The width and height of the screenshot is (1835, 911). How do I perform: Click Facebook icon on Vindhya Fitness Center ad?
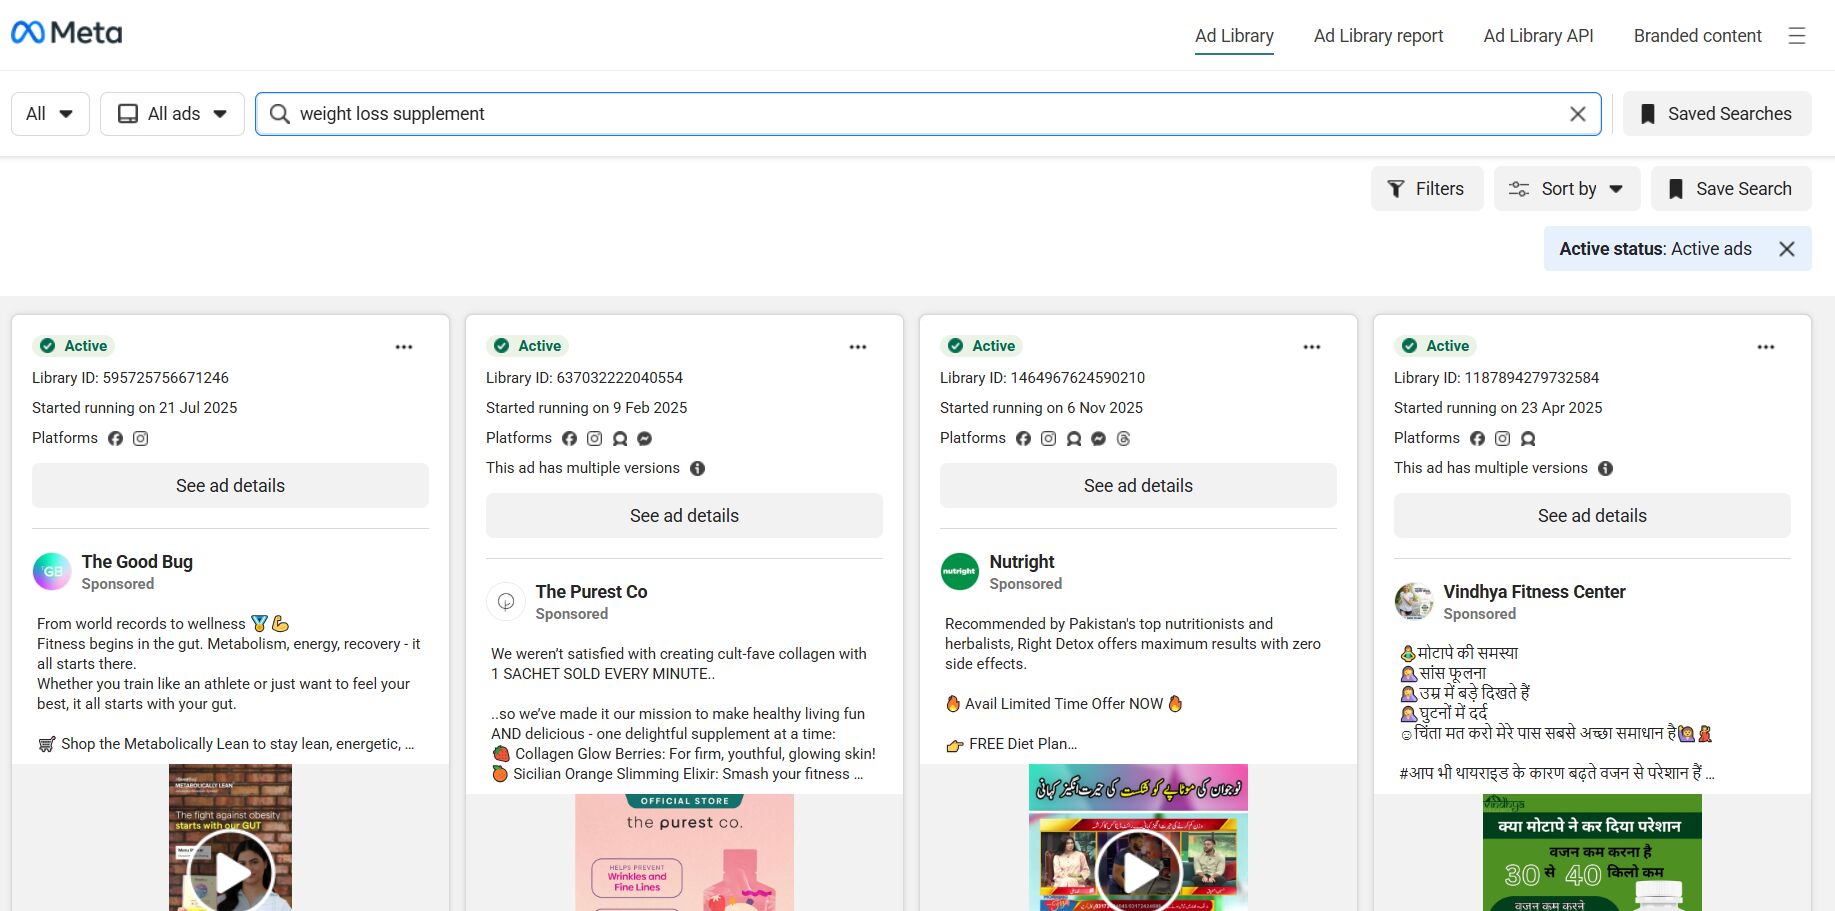(x=1478, y=438)
